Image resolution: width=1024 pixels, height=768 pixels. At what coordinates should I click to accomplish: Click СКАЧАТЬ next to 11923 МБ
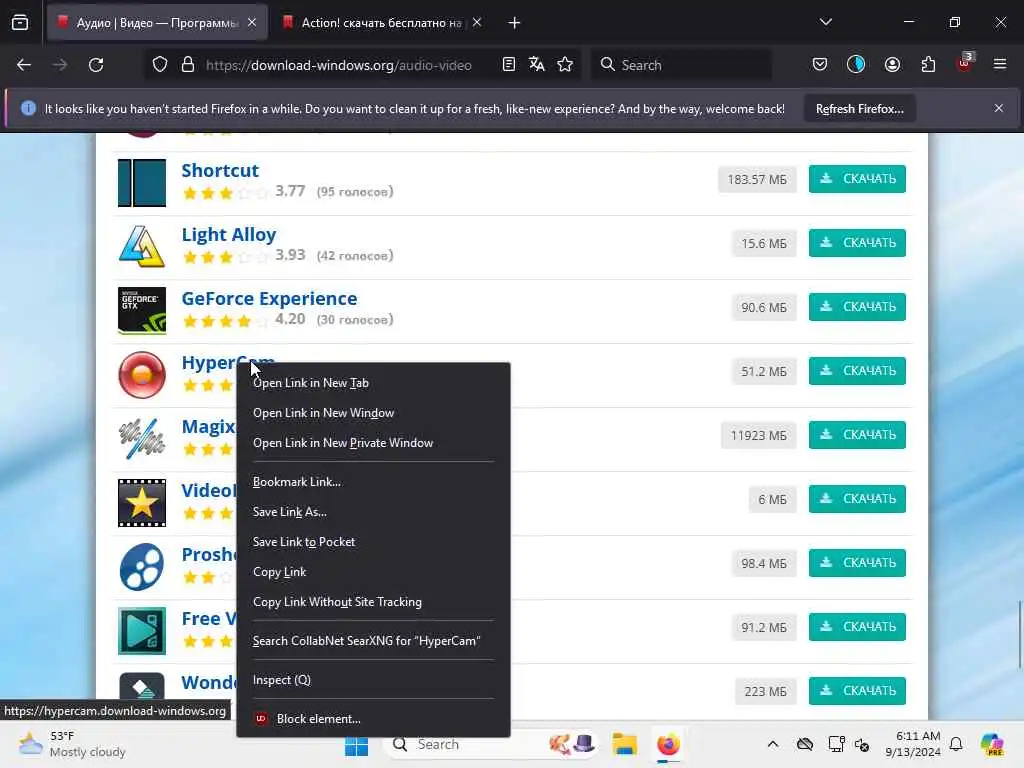point(857,435)
